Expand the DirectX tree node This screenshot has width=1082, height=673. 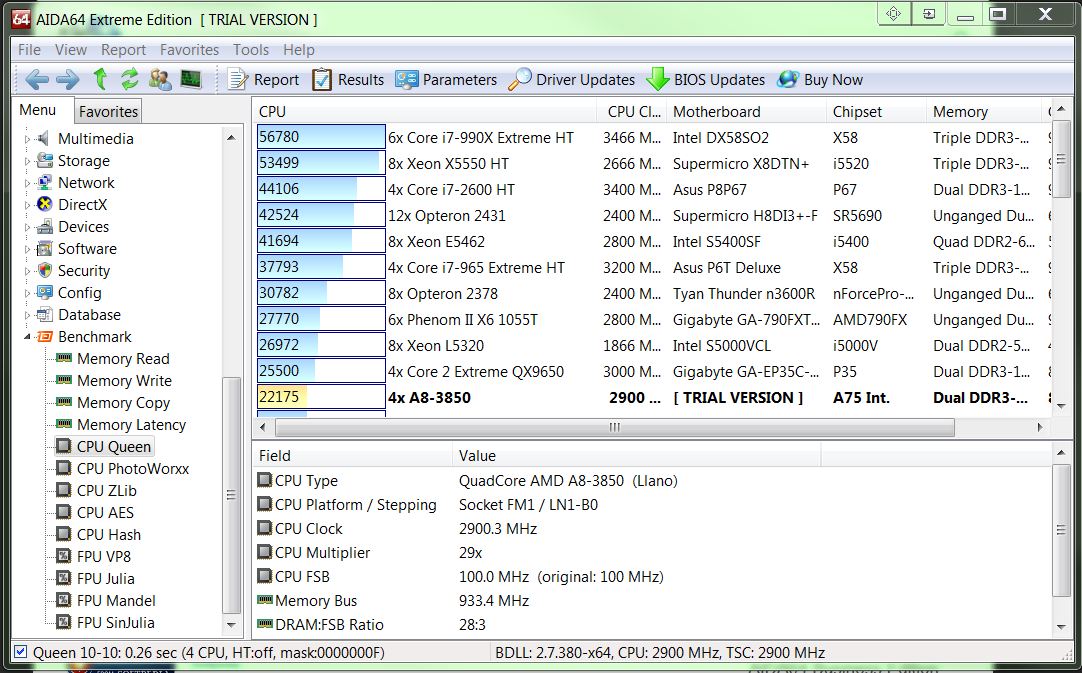pos(28,205)
